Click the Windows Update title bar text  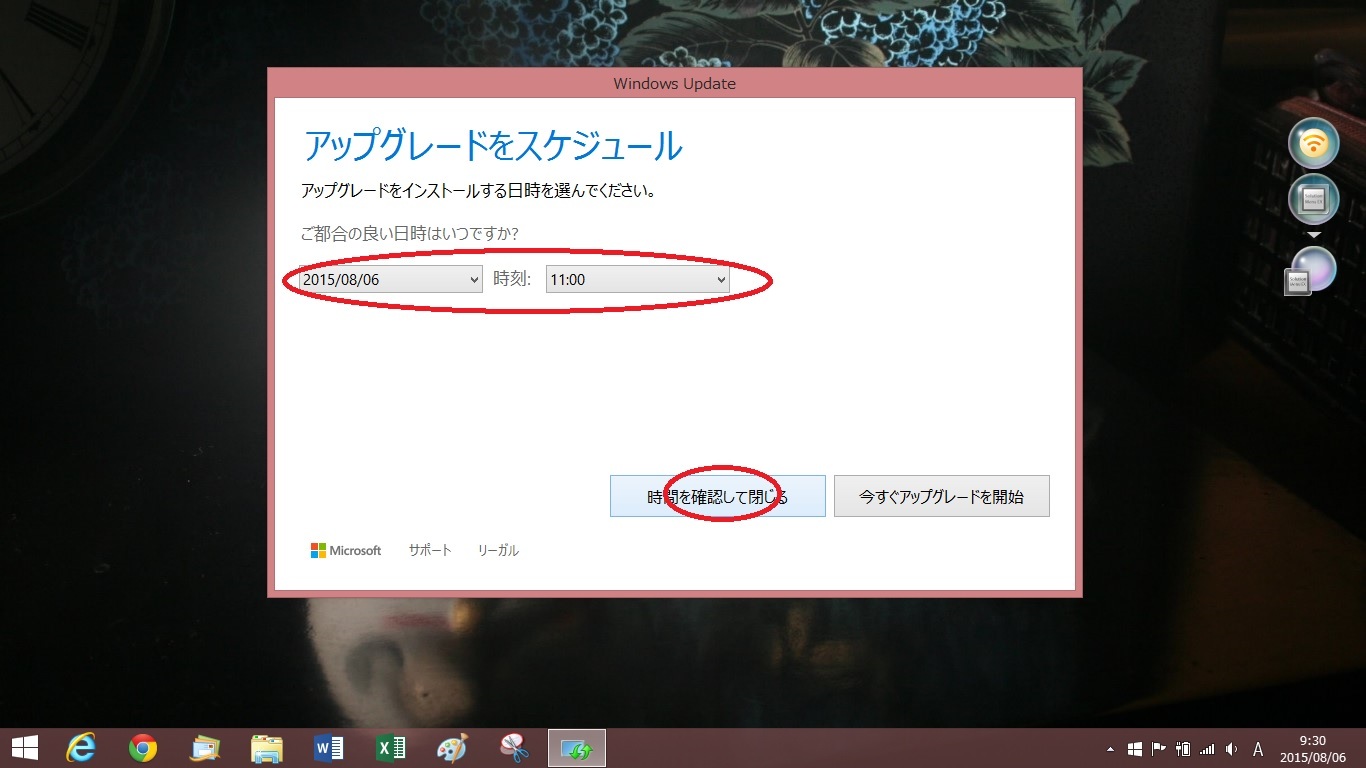pos(675,84)
